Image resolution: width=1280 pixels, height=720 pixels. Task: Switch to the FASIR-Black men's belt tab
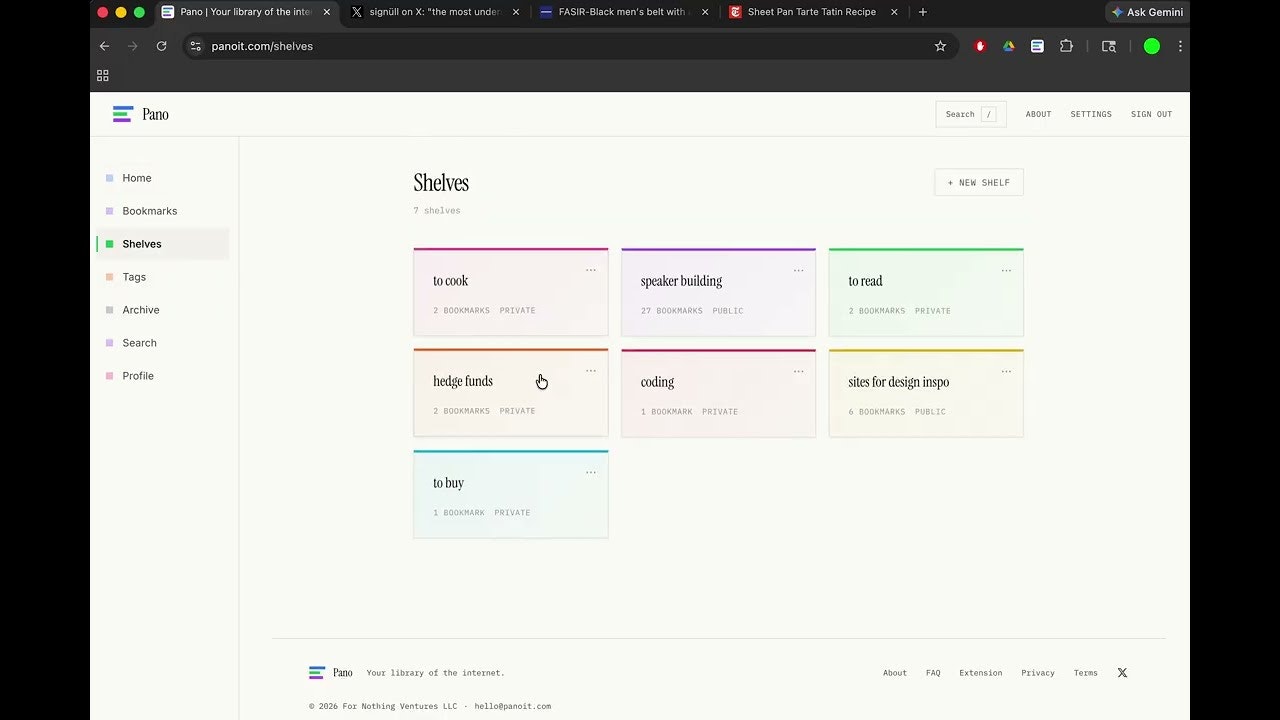(623, 12)
